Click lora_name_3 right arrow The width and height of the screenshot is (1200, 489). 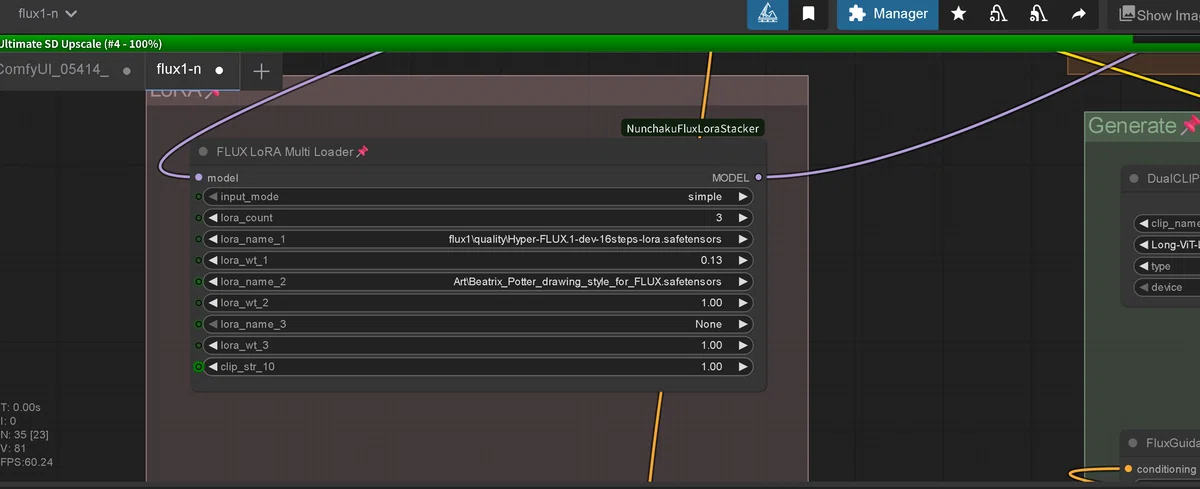click(x=743, y=324)
